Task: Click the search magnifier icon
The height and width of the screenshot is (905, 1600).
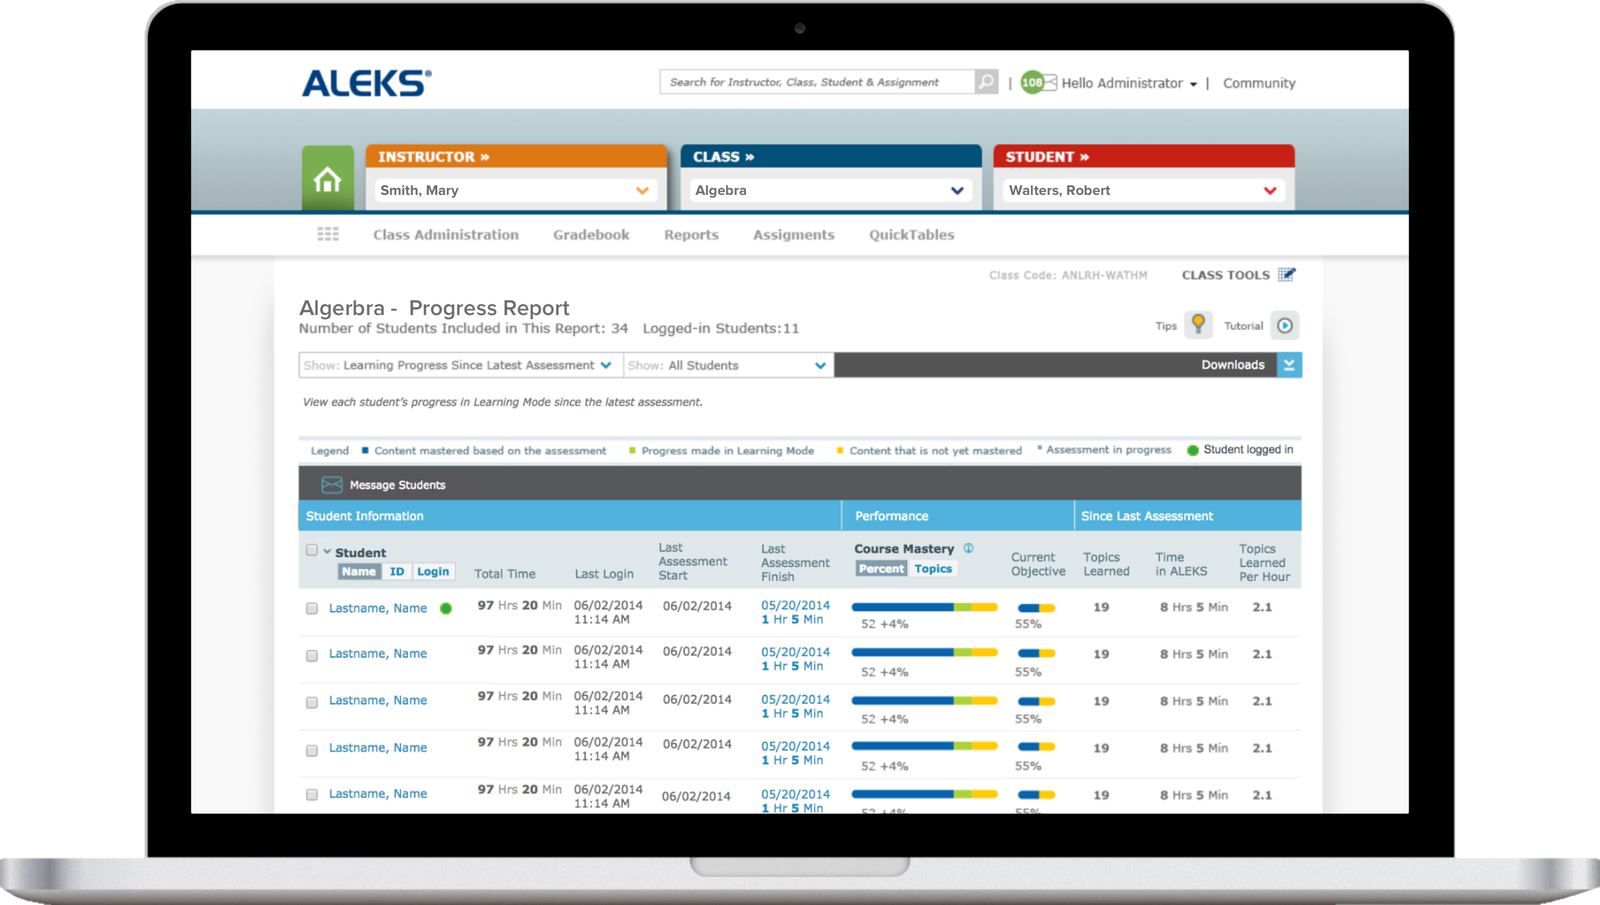Action: (x=986, y=82)
